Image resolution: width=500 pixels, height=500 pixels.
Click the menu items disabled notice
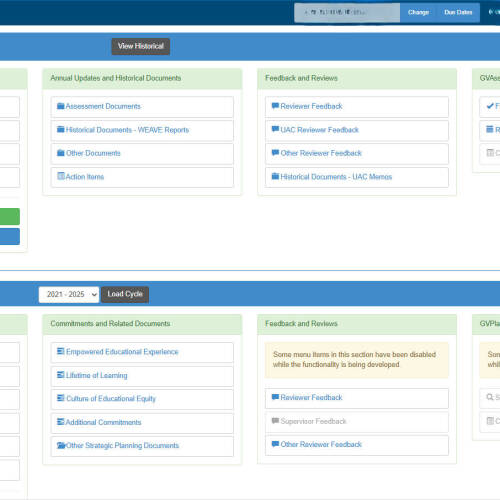point(357,360)
